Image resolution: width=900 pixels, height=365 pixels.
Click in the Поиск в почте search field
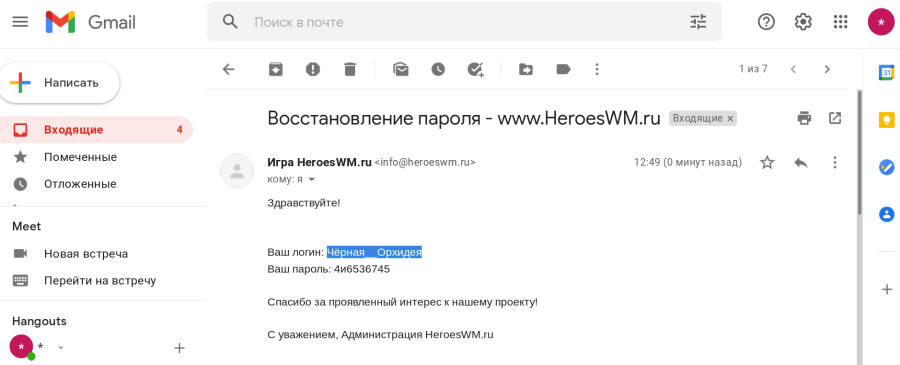coord(464,22)
